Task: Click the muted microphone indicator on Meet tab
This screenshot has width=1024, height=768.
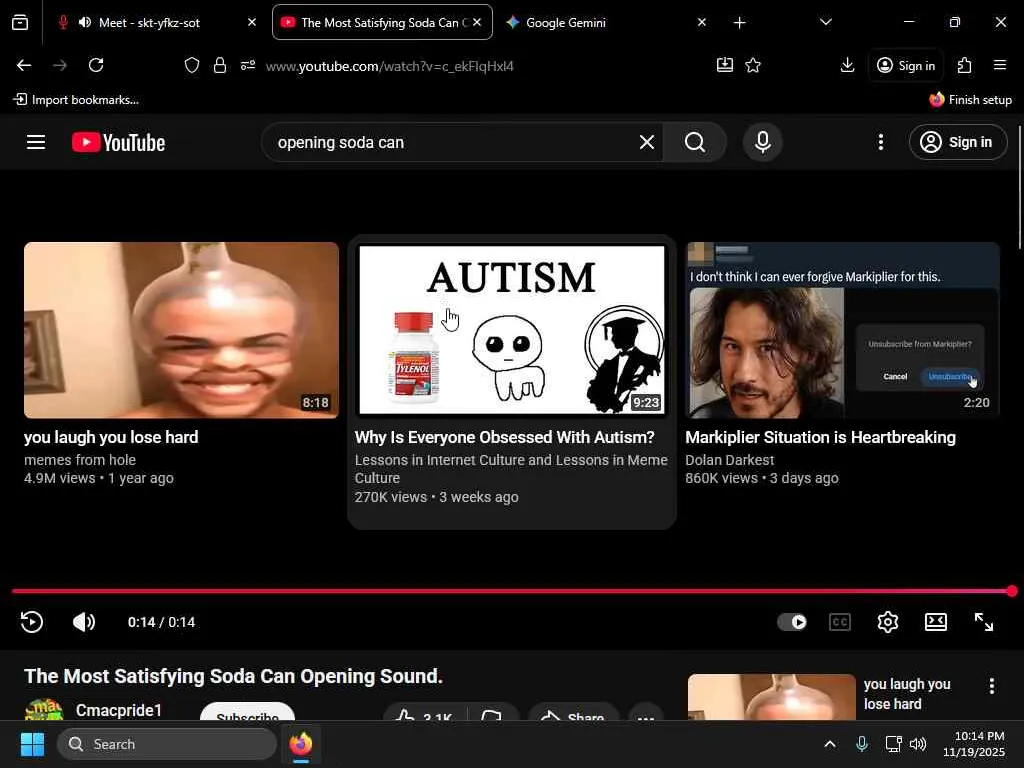Action: pos(63,23)
